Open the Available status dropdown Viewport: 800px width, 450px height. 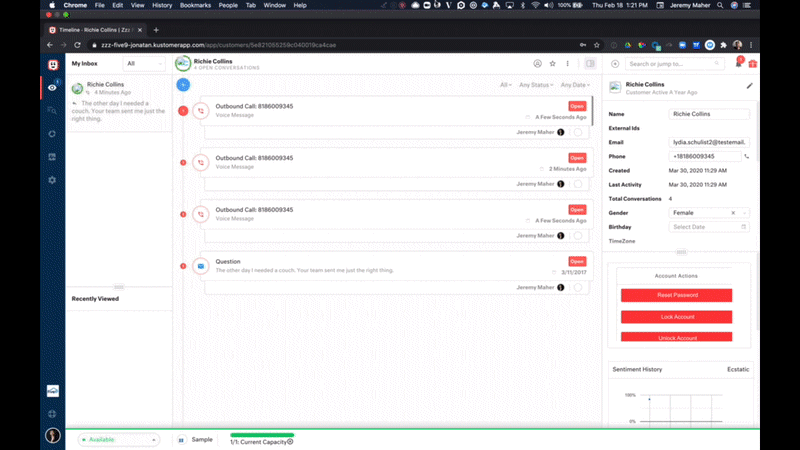(118, 439)
